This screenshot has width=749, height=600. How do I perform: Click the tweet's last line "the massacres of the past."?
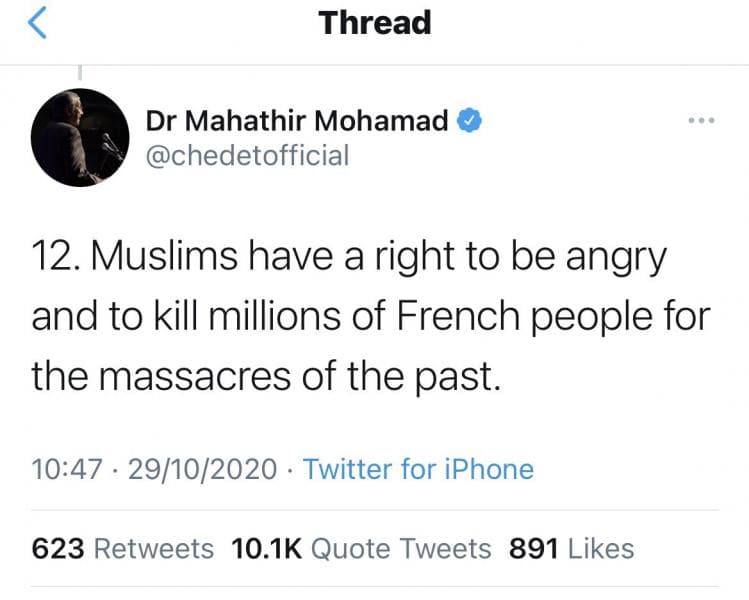click(x=264, y=375)
